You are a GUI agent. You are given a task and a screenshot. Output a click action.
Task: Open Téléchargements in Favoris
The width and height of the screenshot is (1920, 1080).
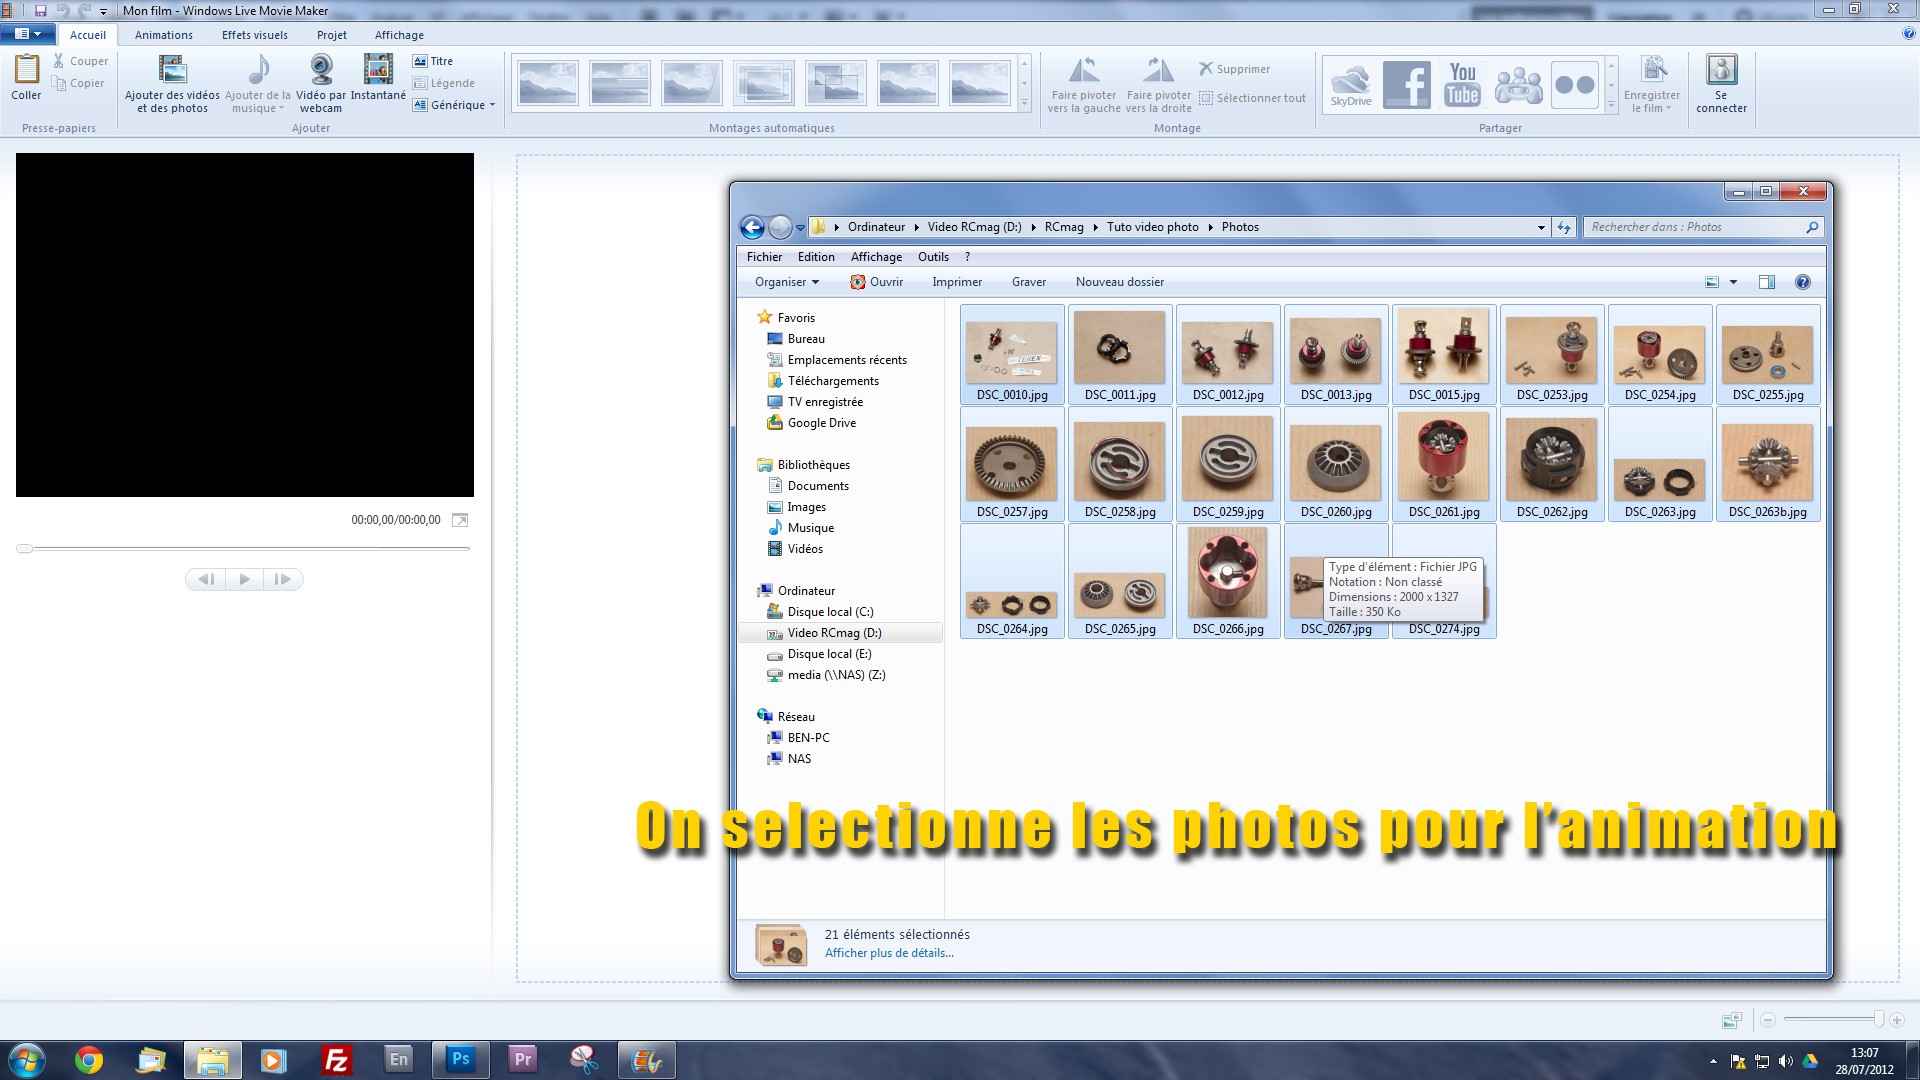[x=833, y=381]
